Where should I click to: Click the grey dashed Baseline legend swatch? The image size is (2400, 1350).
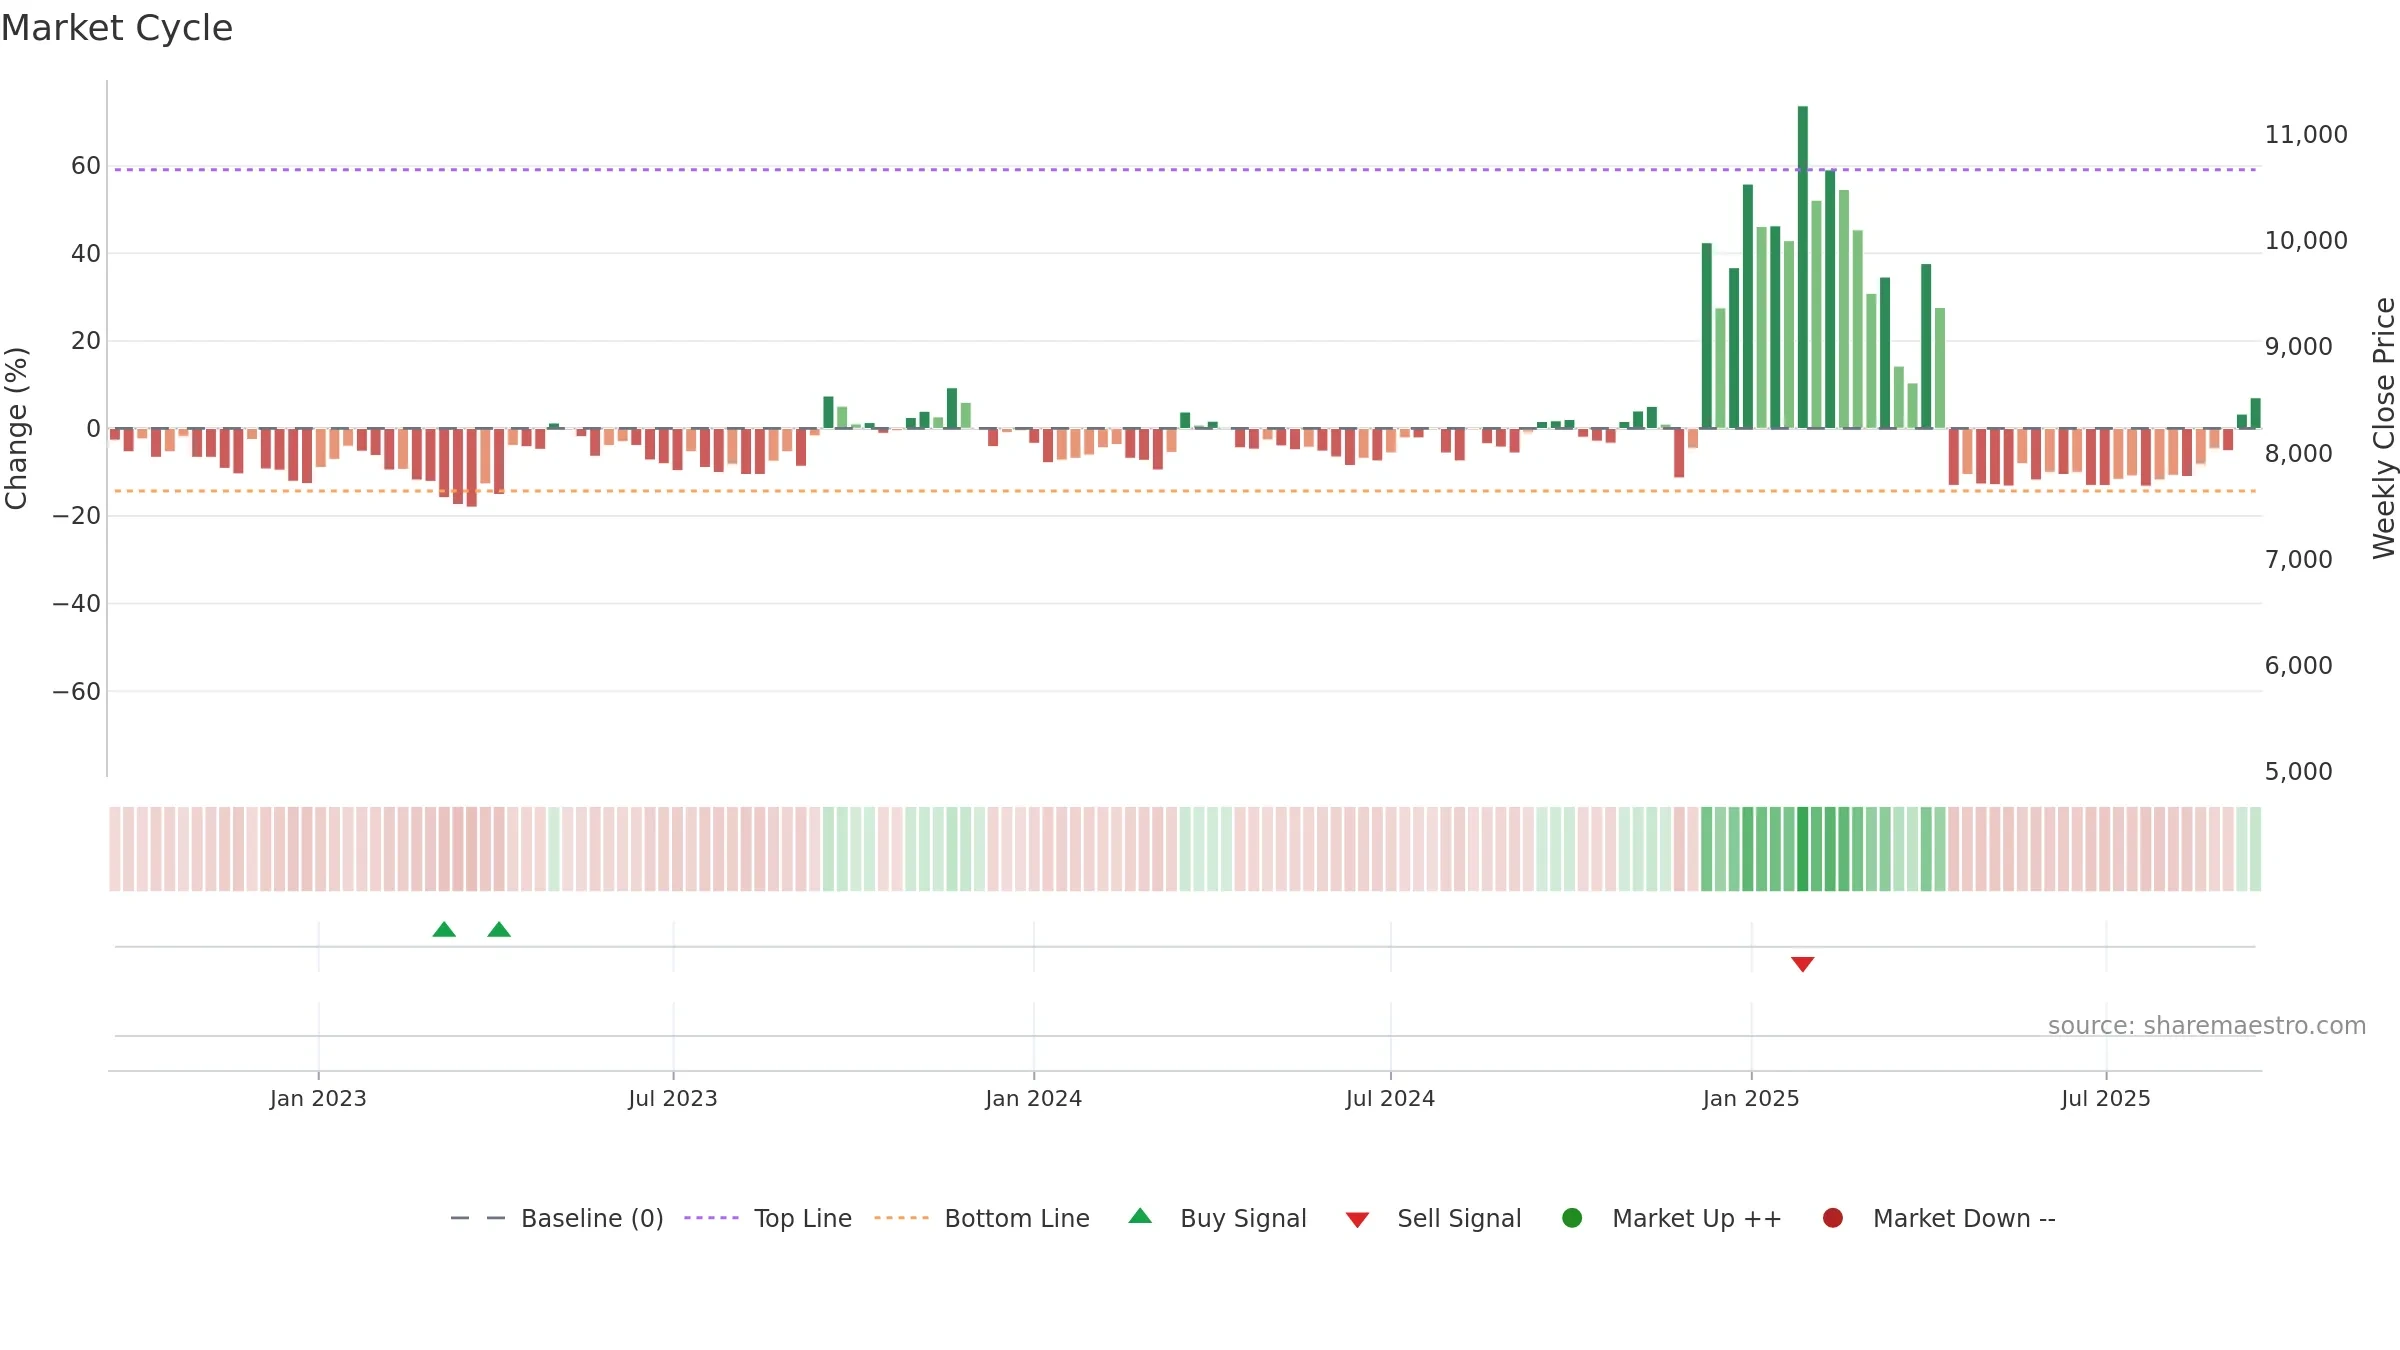[478, 1218]
